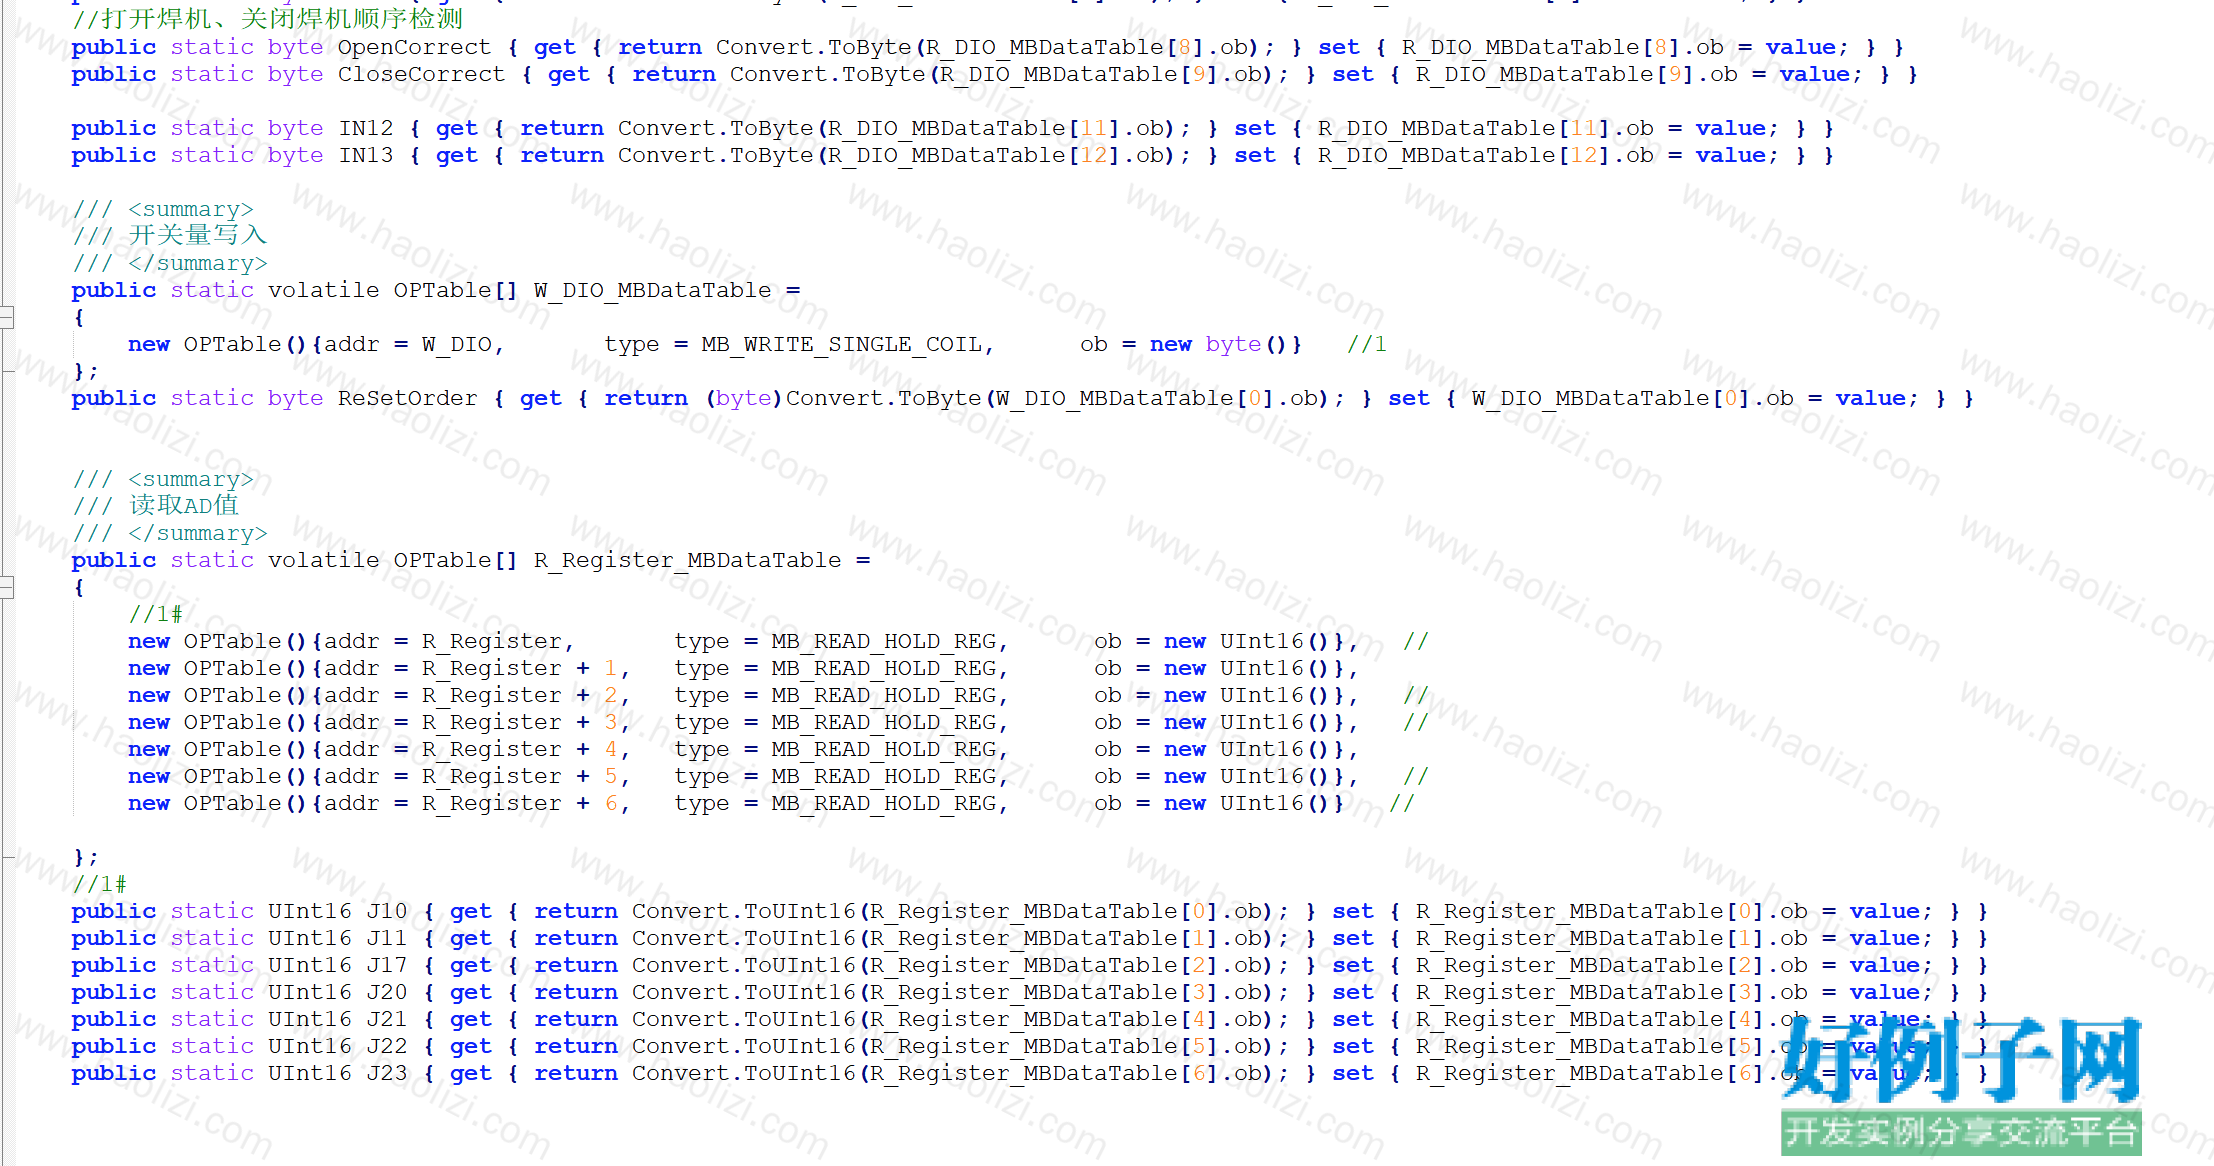The width and height of the screenshot is (2214, 1166).
Task: Place cursor on the IN13 property name
Action: (366, 155)
